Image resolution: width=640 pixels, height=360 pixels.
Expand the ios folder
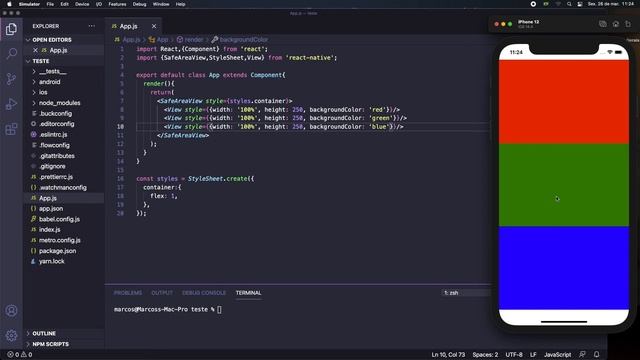point(43,92)
